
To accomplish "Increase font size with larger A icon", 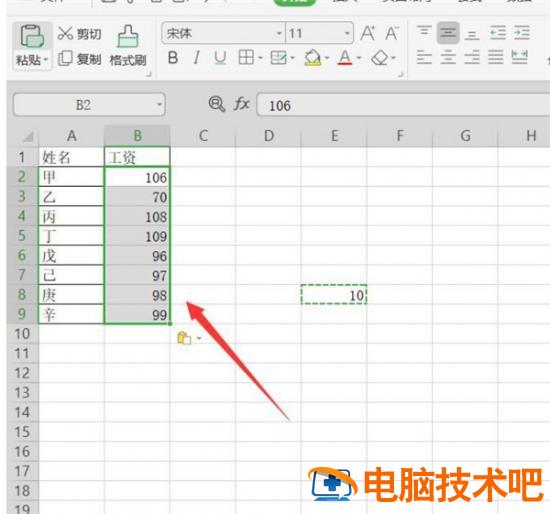I will 368,33.
